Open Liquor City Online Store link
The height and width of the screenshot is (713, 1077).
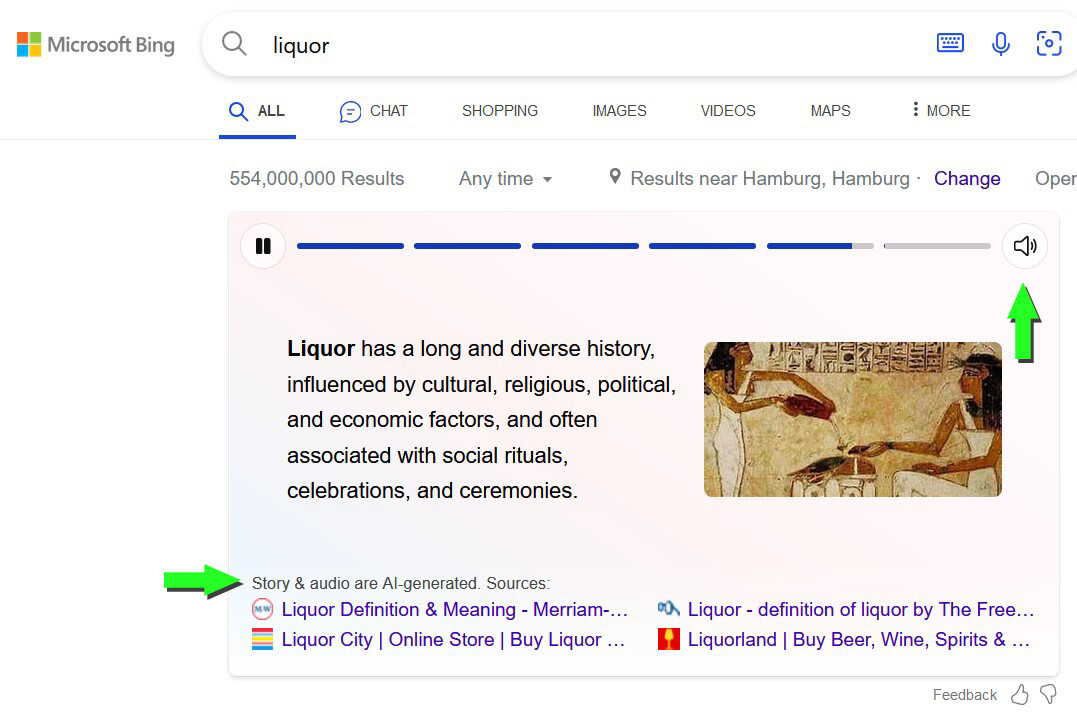pos(453,640)
